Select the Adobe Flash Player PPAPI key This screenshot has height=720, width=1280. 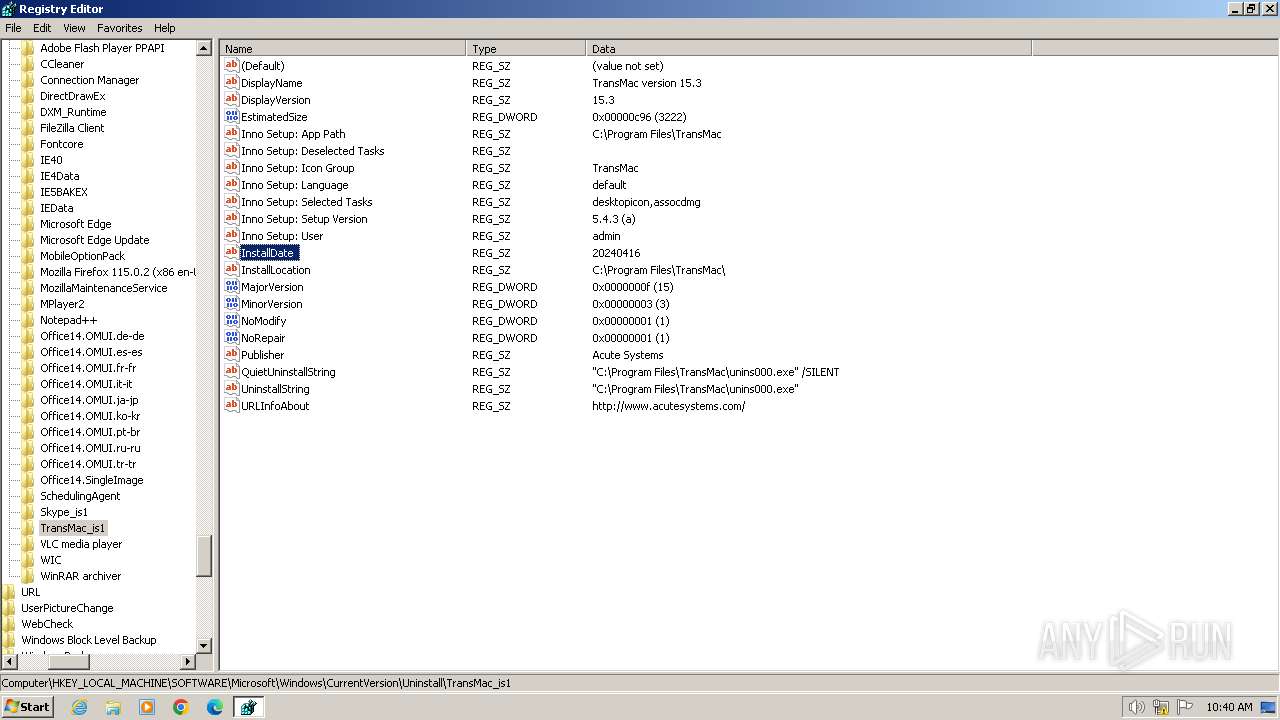click(x=102, y=48)
